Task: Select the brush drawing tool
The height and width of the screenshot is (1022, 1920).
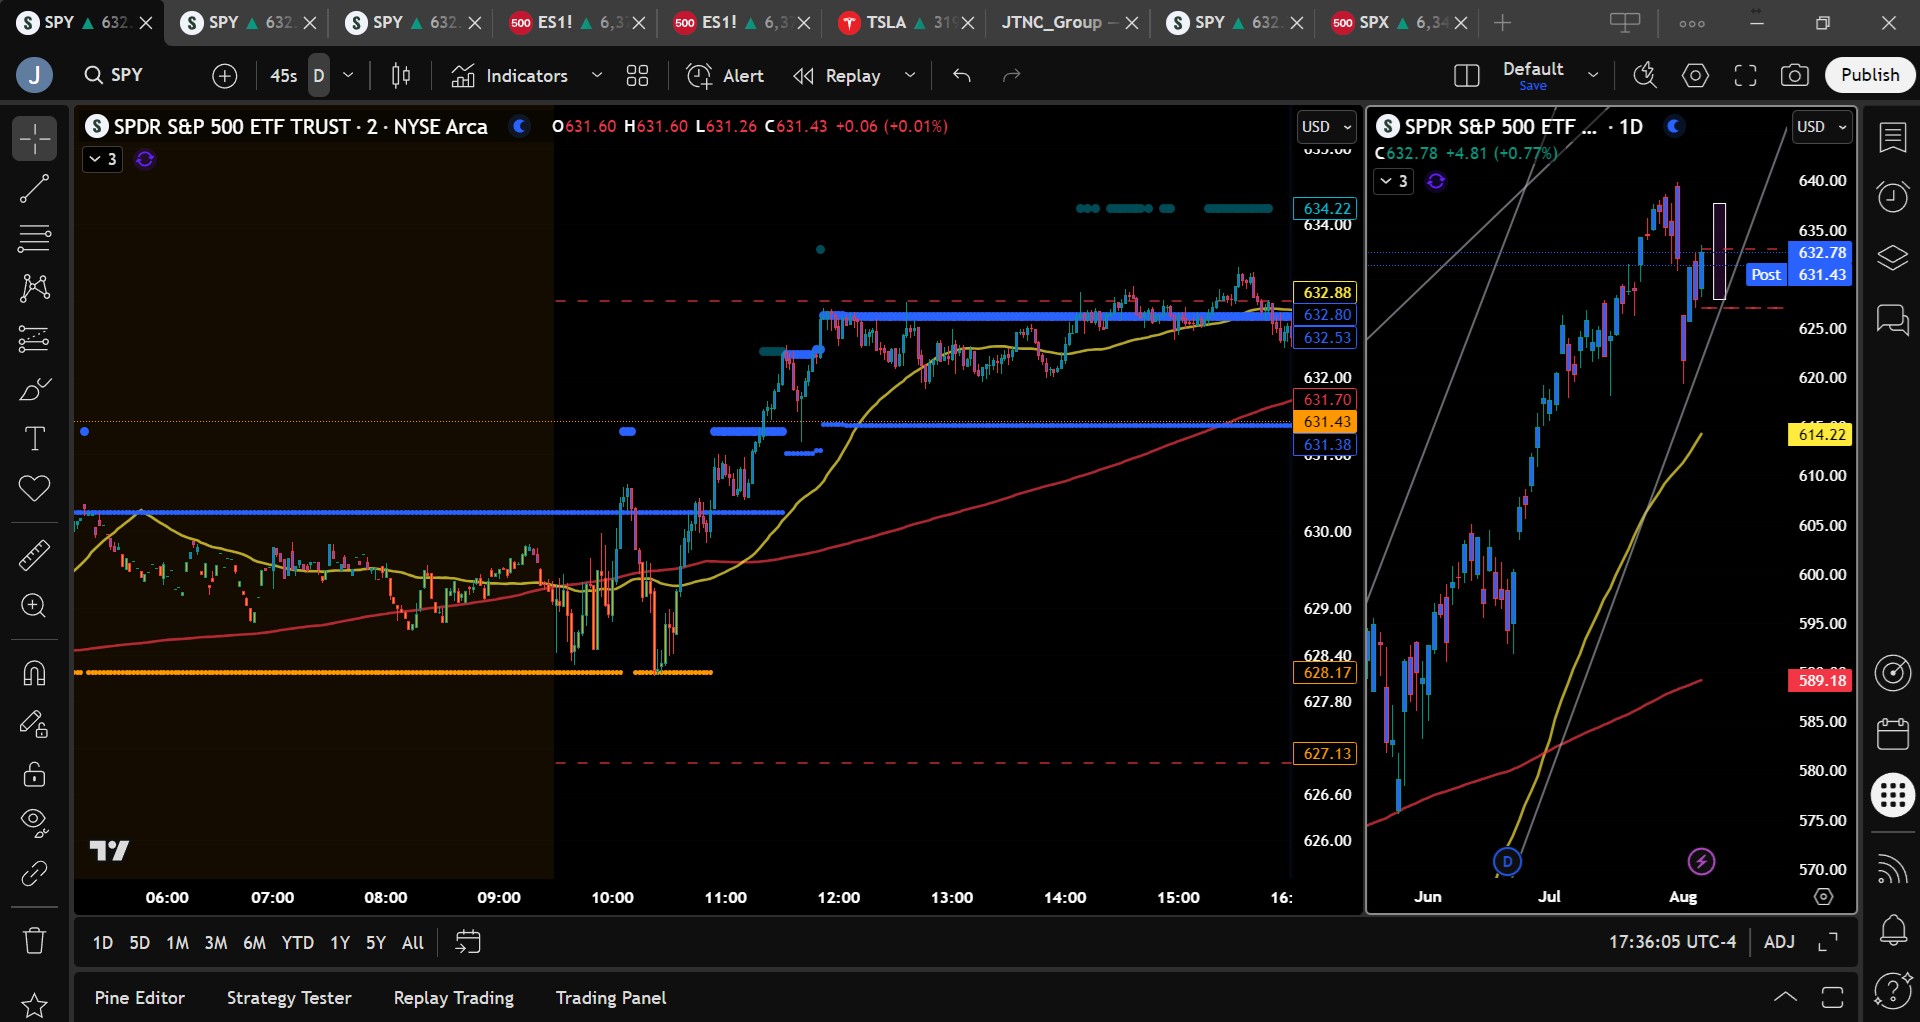Action: point(34,389)
